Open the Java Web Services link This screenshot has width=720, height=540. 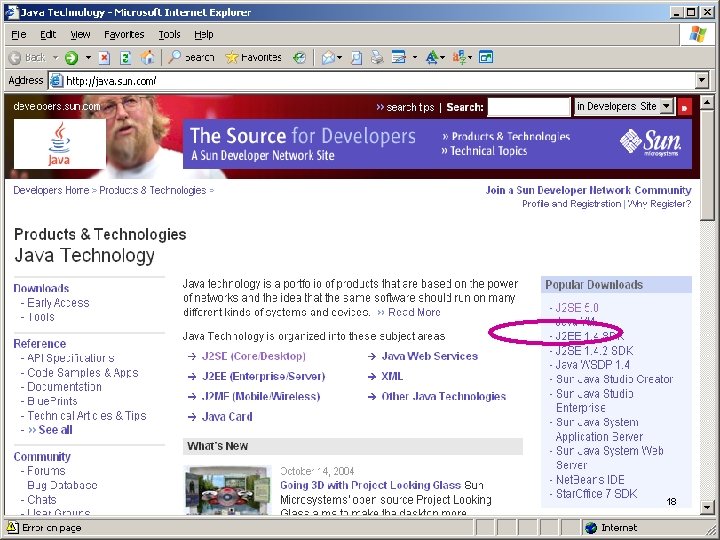(x=430, y=356)
